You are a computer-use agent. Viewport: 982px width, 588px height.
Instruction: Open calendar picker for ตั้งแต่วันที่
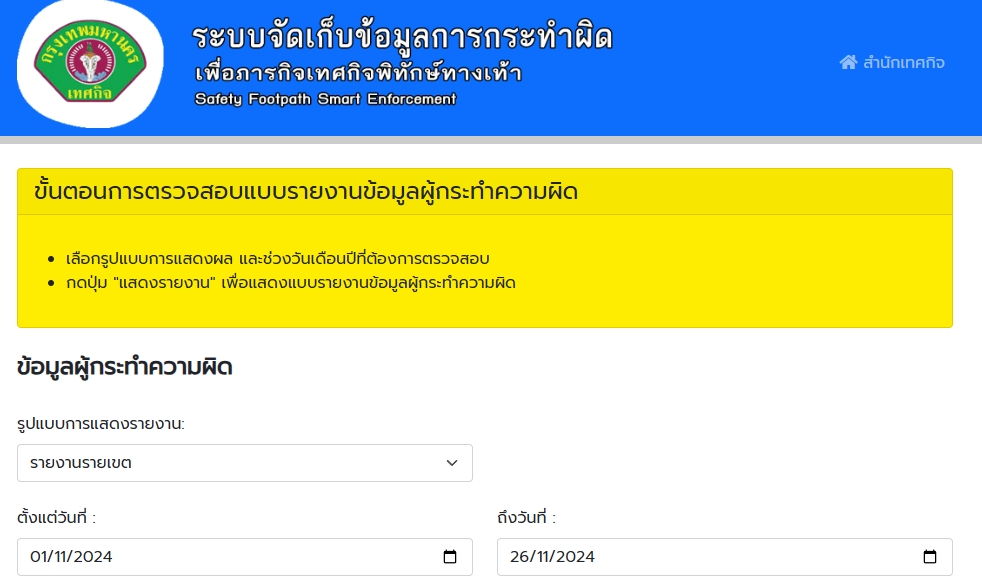[450, 557]
